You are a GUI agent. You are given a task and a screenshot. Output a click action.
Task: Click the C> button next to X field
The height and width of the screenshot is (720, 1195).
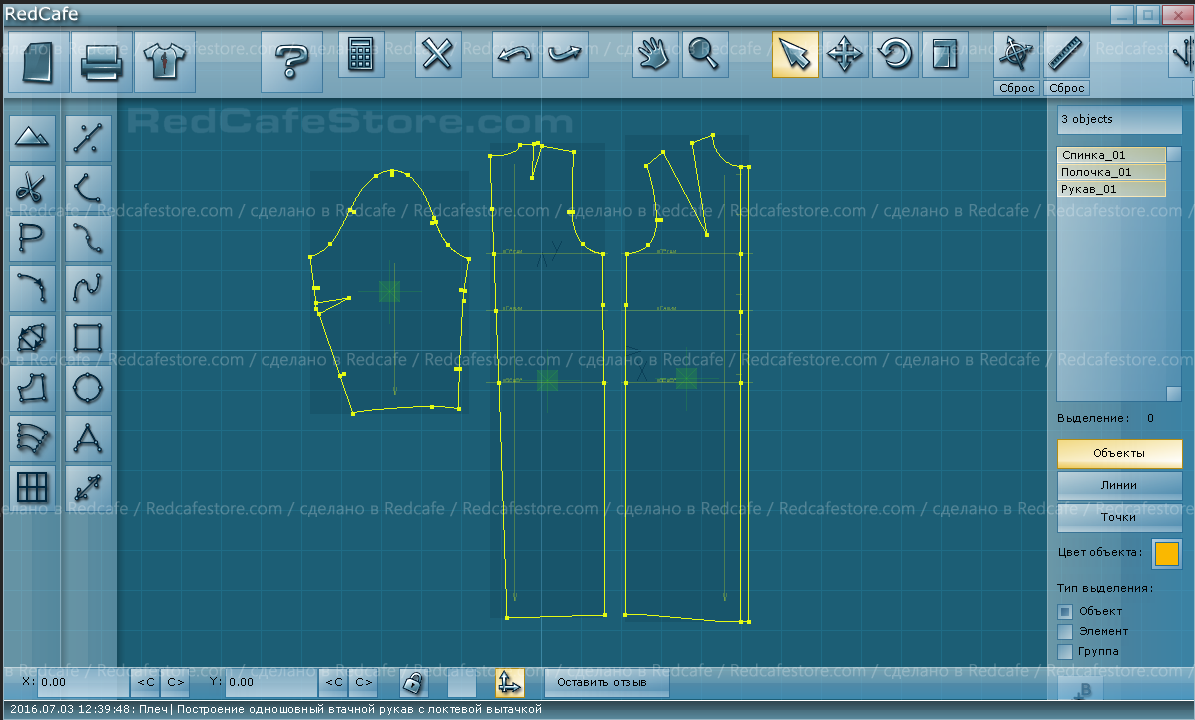tap(175, 682)
